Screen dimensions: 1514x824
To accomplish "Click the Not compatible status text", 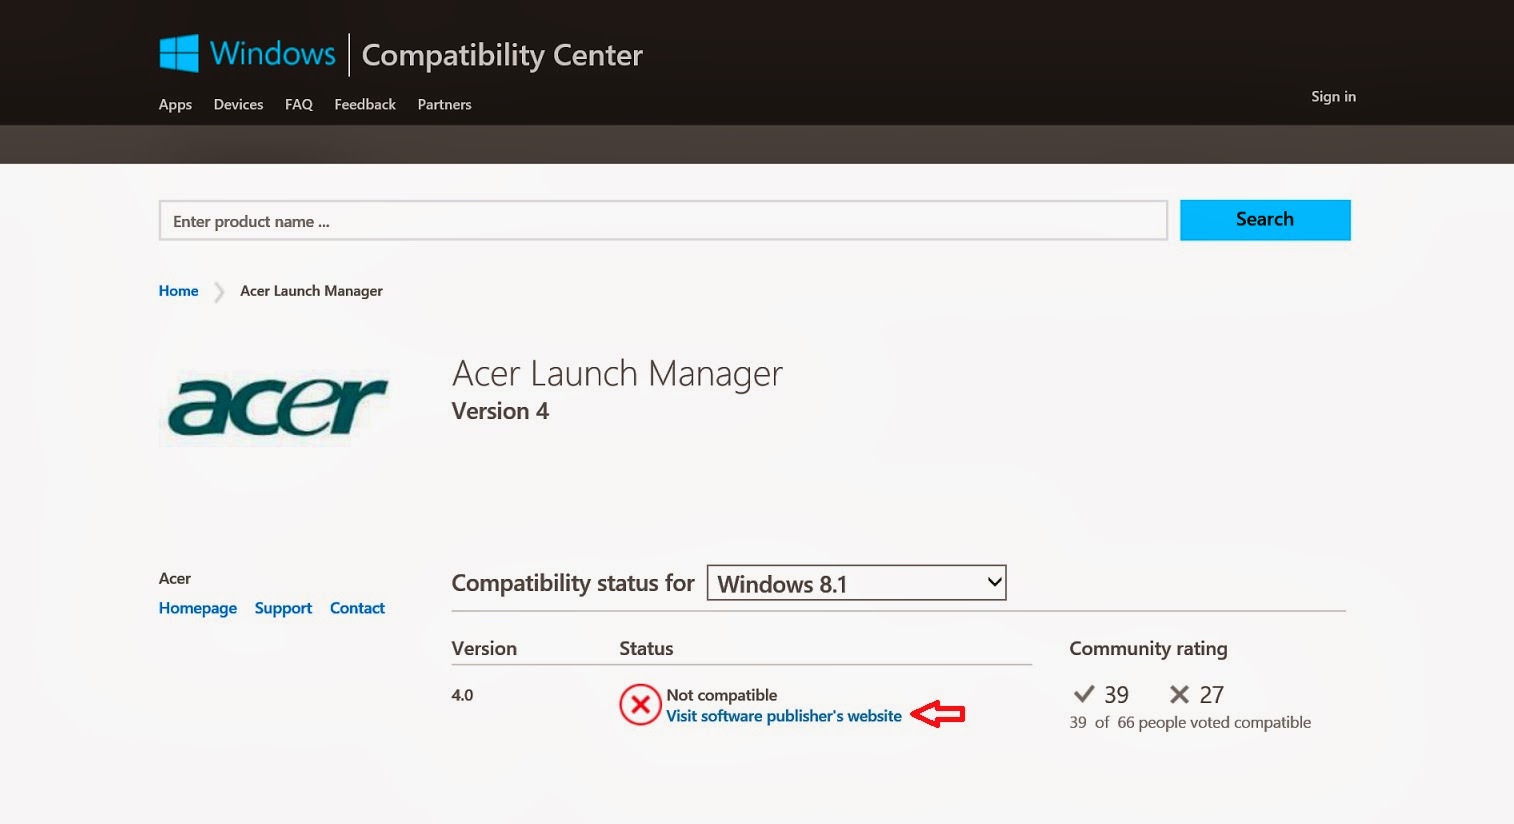I will click(x=722, y=695).
